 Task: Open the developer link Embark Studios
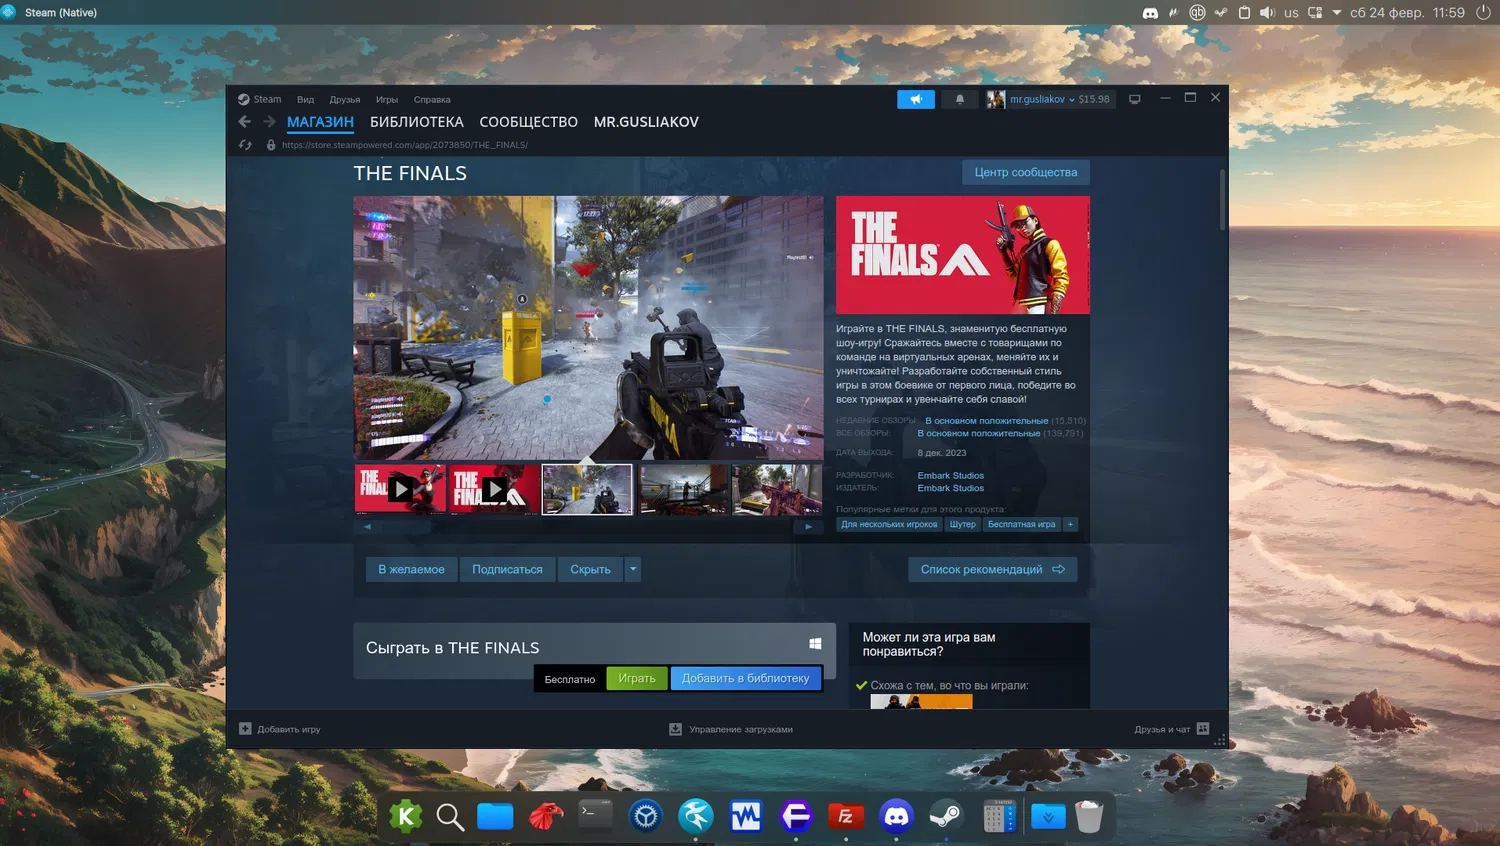click(951, 476)
